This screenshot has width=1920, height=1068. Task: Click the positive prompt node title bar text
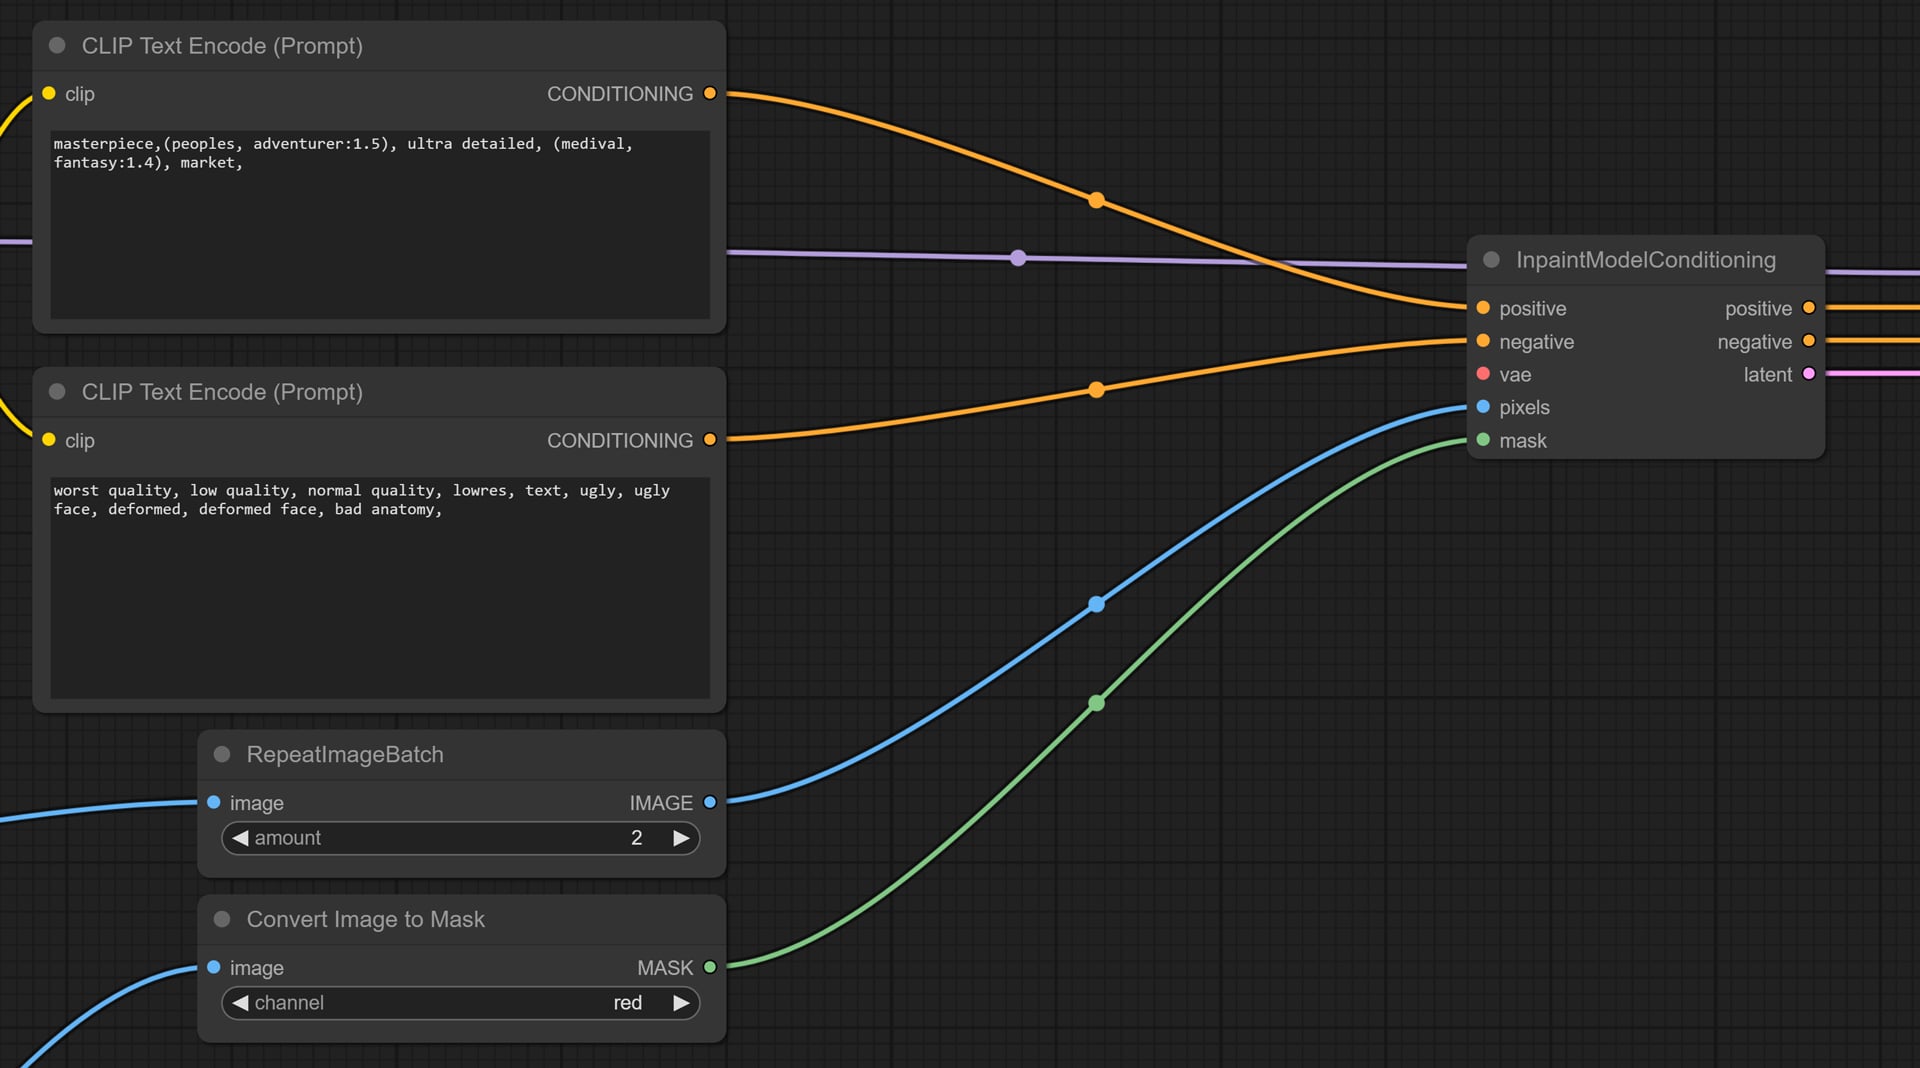[x=222, y=46]
